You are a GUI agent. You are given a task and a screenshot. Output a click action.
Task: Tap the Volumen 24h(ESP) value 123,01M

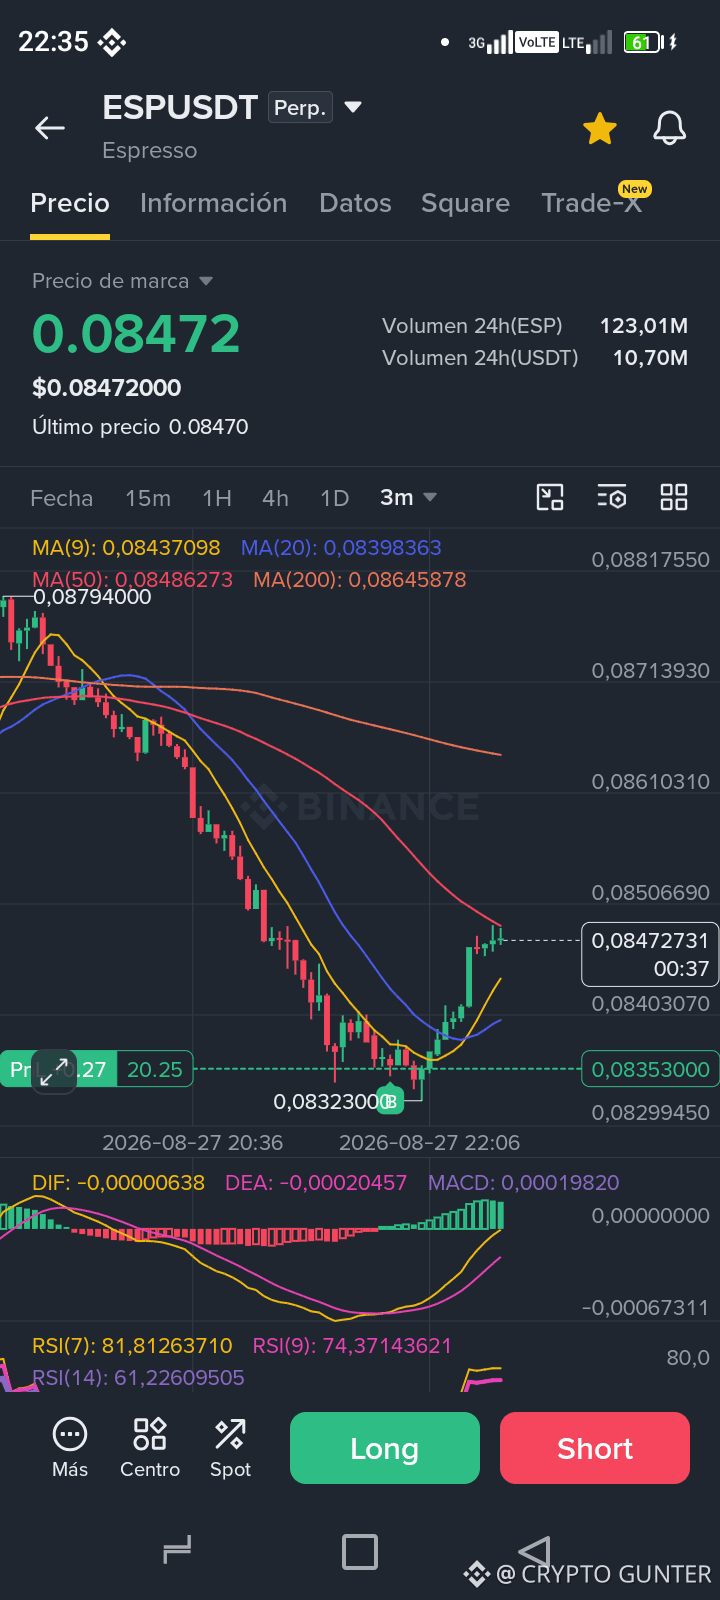[x=644, y=326]
